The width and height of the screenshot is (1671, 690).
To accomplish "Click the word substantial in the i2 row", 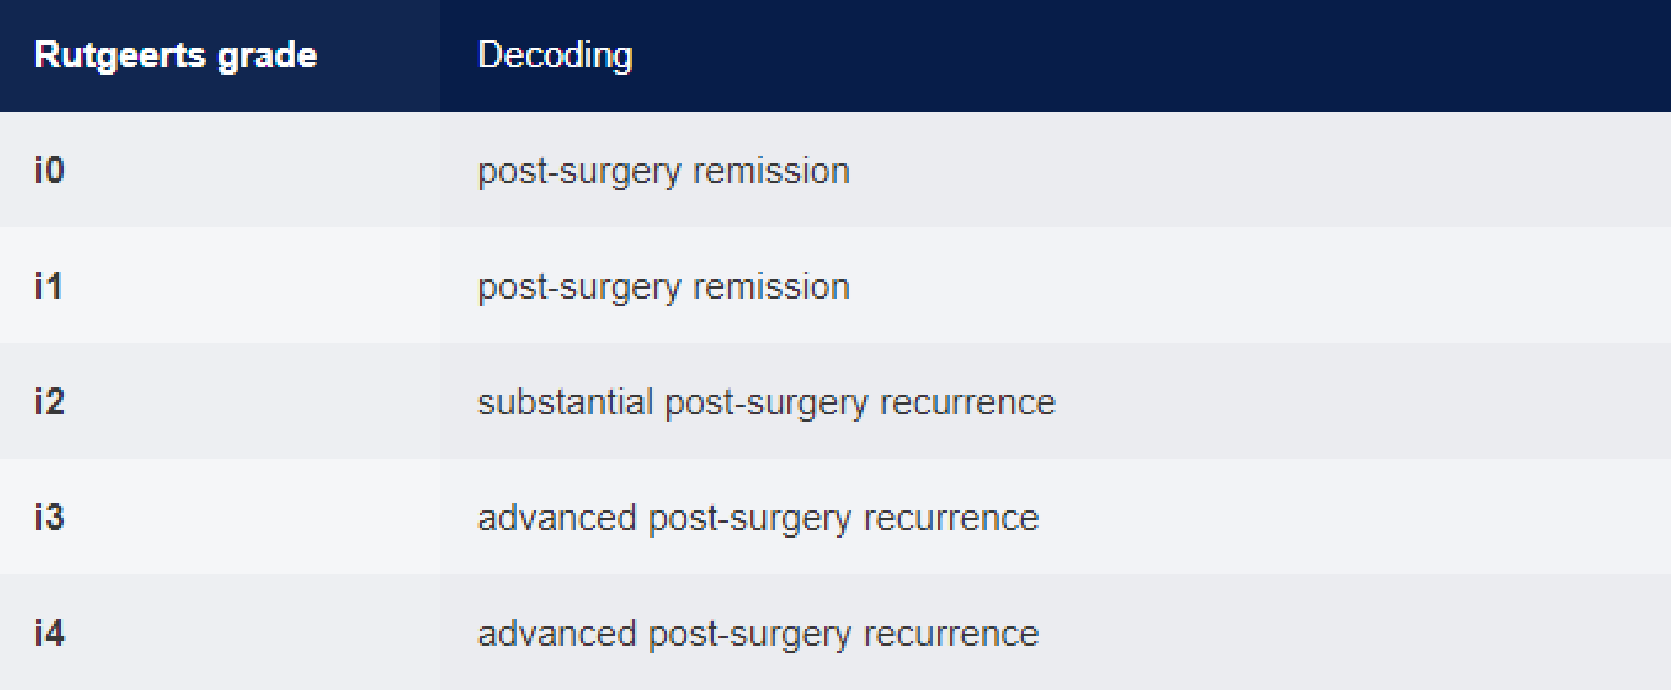I will click(x=565, y=402).
